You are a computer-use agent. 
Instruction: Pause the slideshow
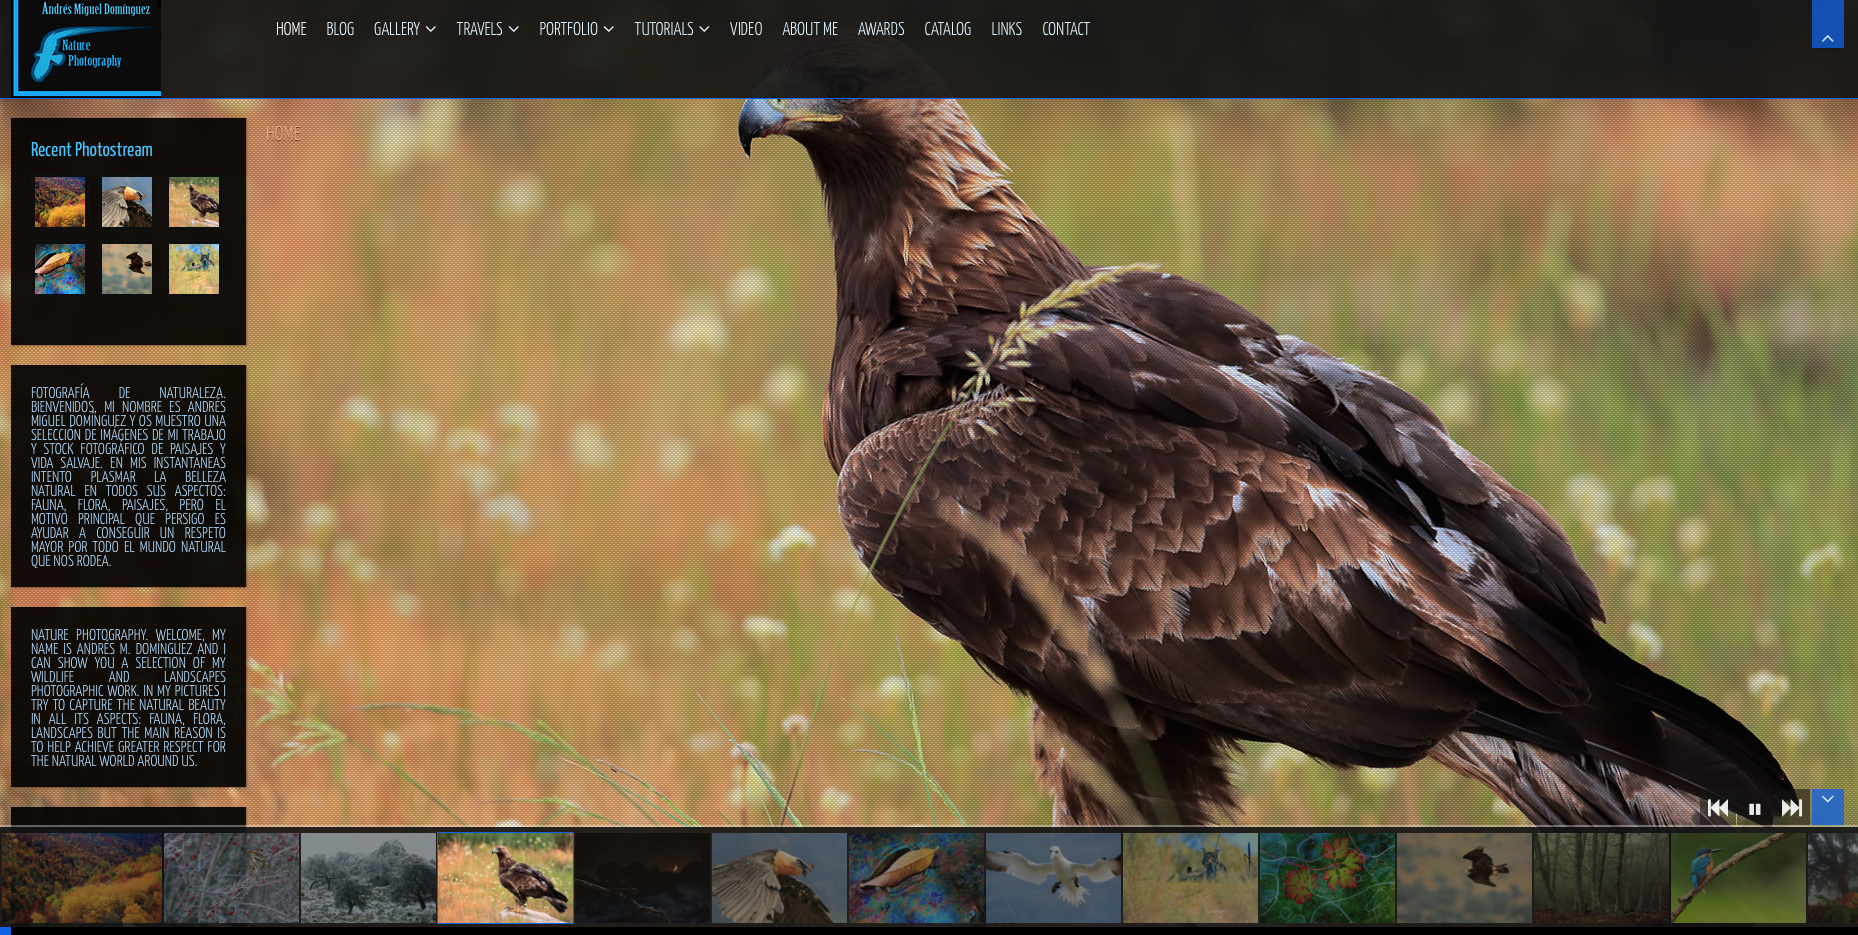pyautogui.click(x=1754, y=809)
